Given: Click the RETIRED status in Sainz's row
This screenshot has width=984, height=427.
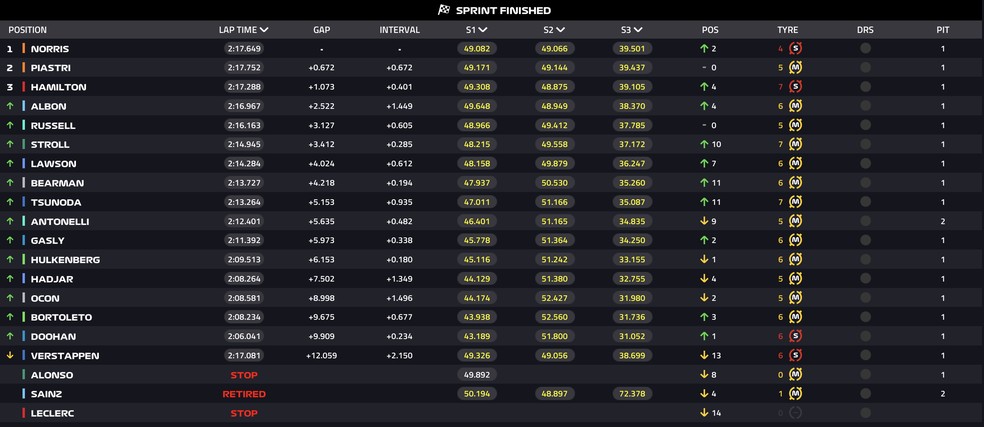Looking at the screenshot, I should coord(244,394).
